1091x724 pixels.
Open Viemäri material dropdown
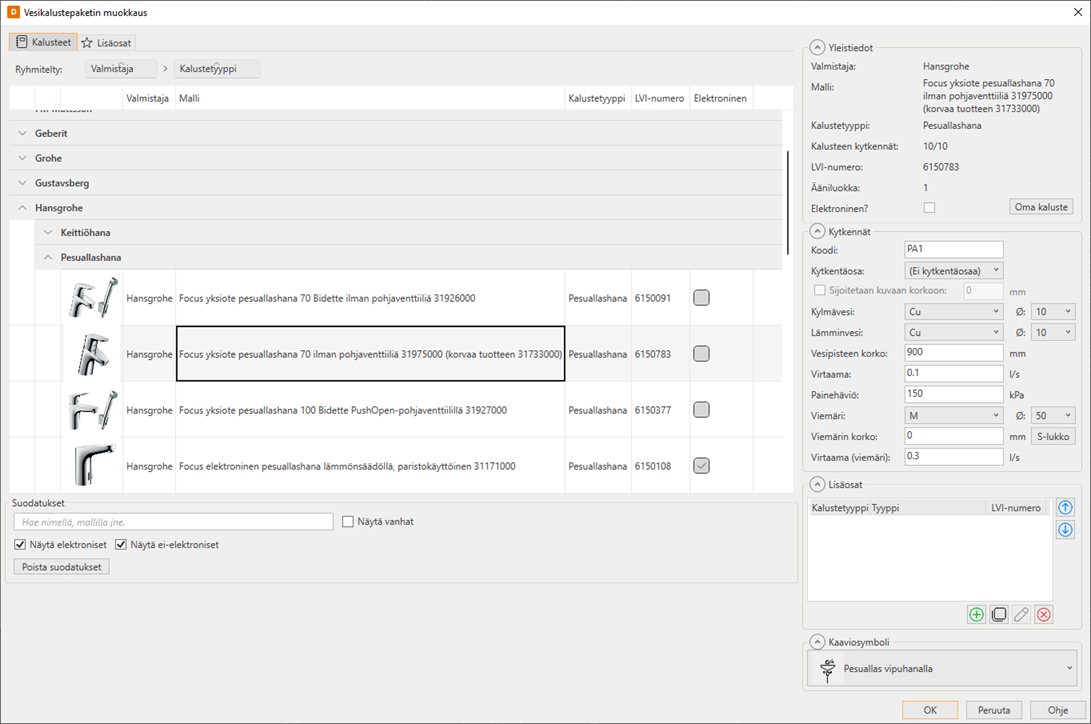[954, 415]
